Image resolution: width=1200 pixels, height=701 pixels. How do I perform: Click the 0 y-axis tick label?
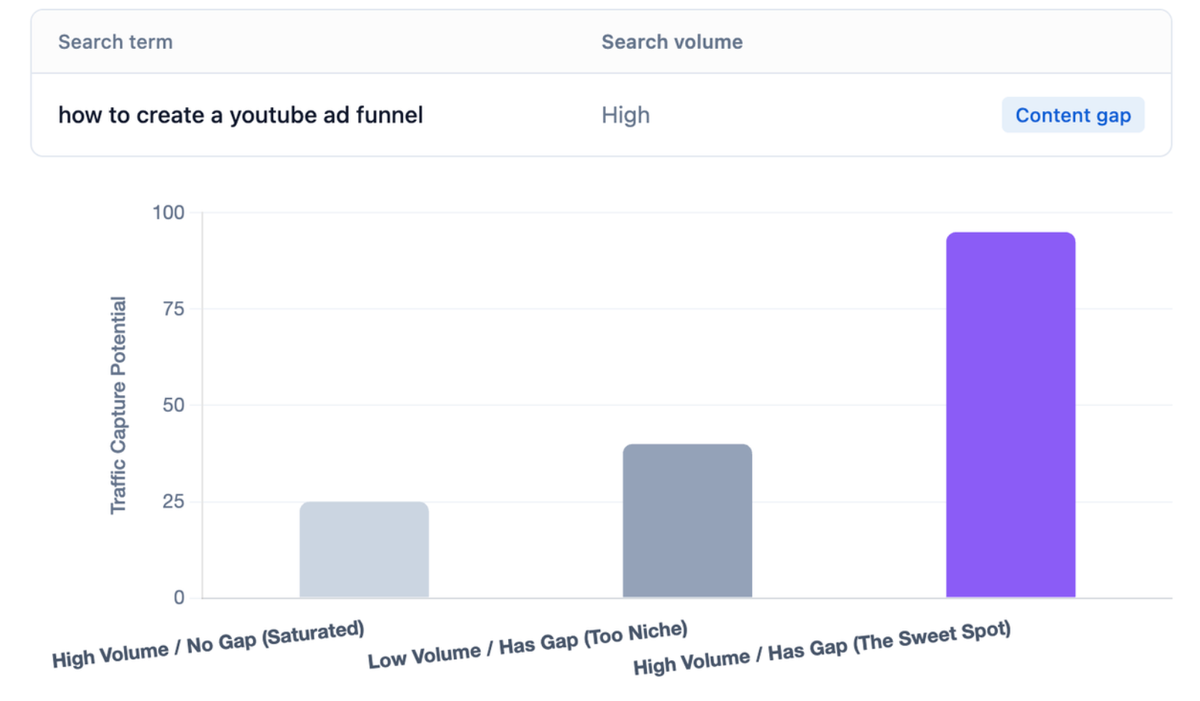pos(180,597)
